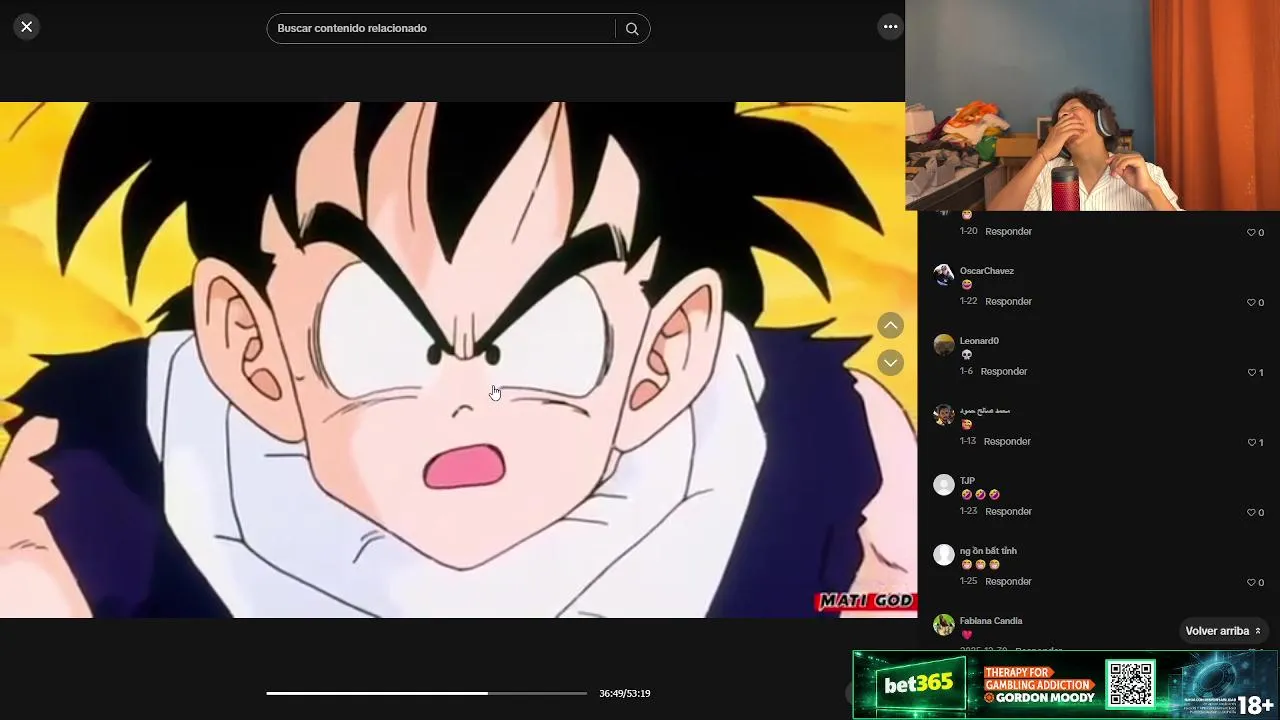
Task: Go to previous video with up chevron
Action: pos(890,325)
